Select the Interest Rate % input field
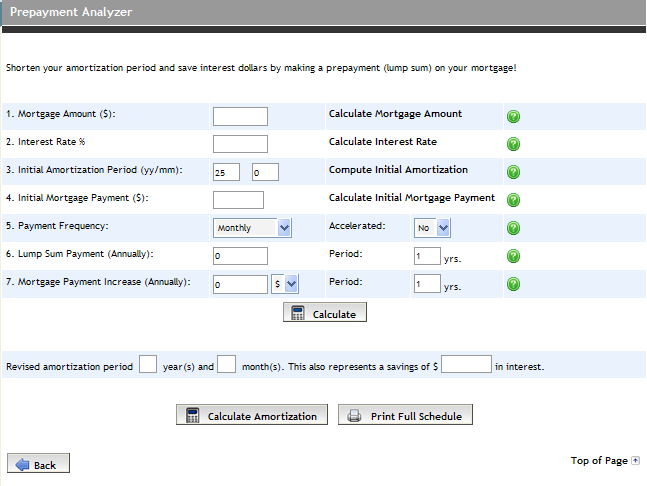The width and height of the screenshot is (647, 486). coord(240,144)
